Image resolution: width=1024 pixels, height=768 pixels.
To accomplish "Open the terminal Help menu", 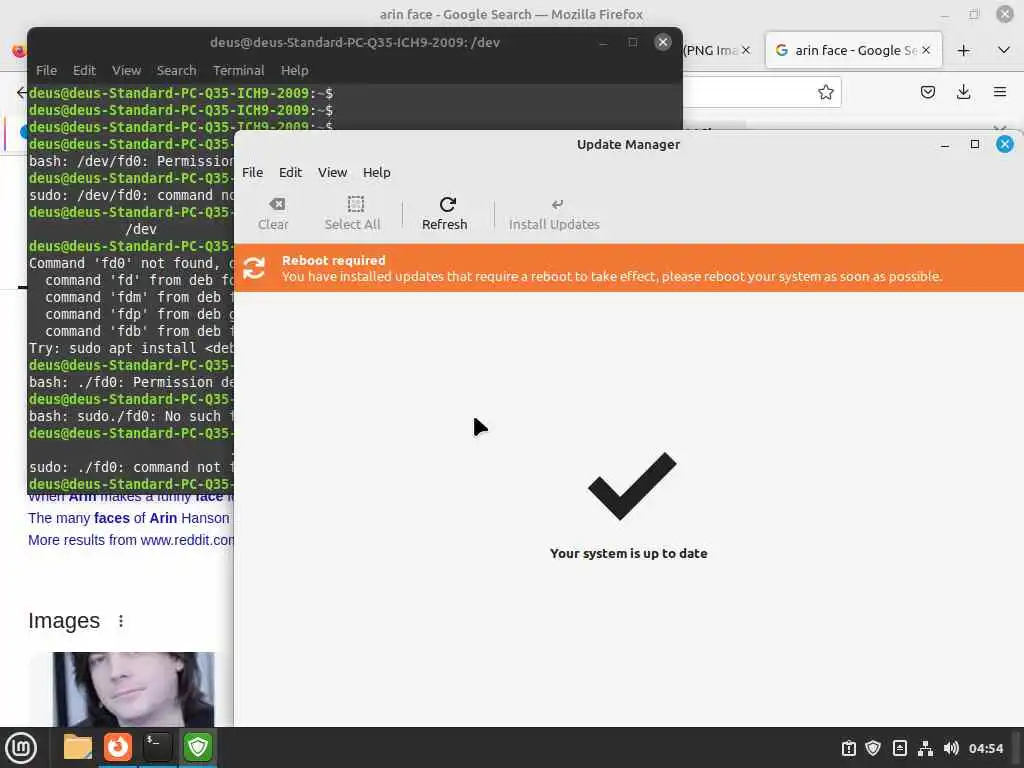I will point(295,71).
